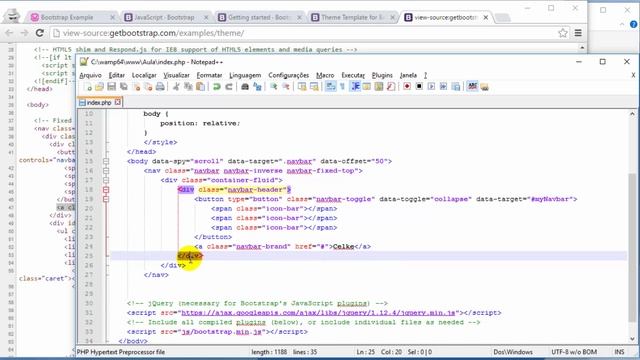
Task: Toggle word wrap in the toolbar
Action: coord(331,87)
